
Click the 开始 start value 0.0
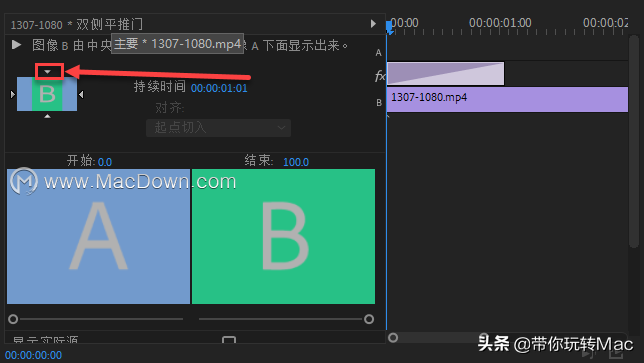click(x=105, y=162)
